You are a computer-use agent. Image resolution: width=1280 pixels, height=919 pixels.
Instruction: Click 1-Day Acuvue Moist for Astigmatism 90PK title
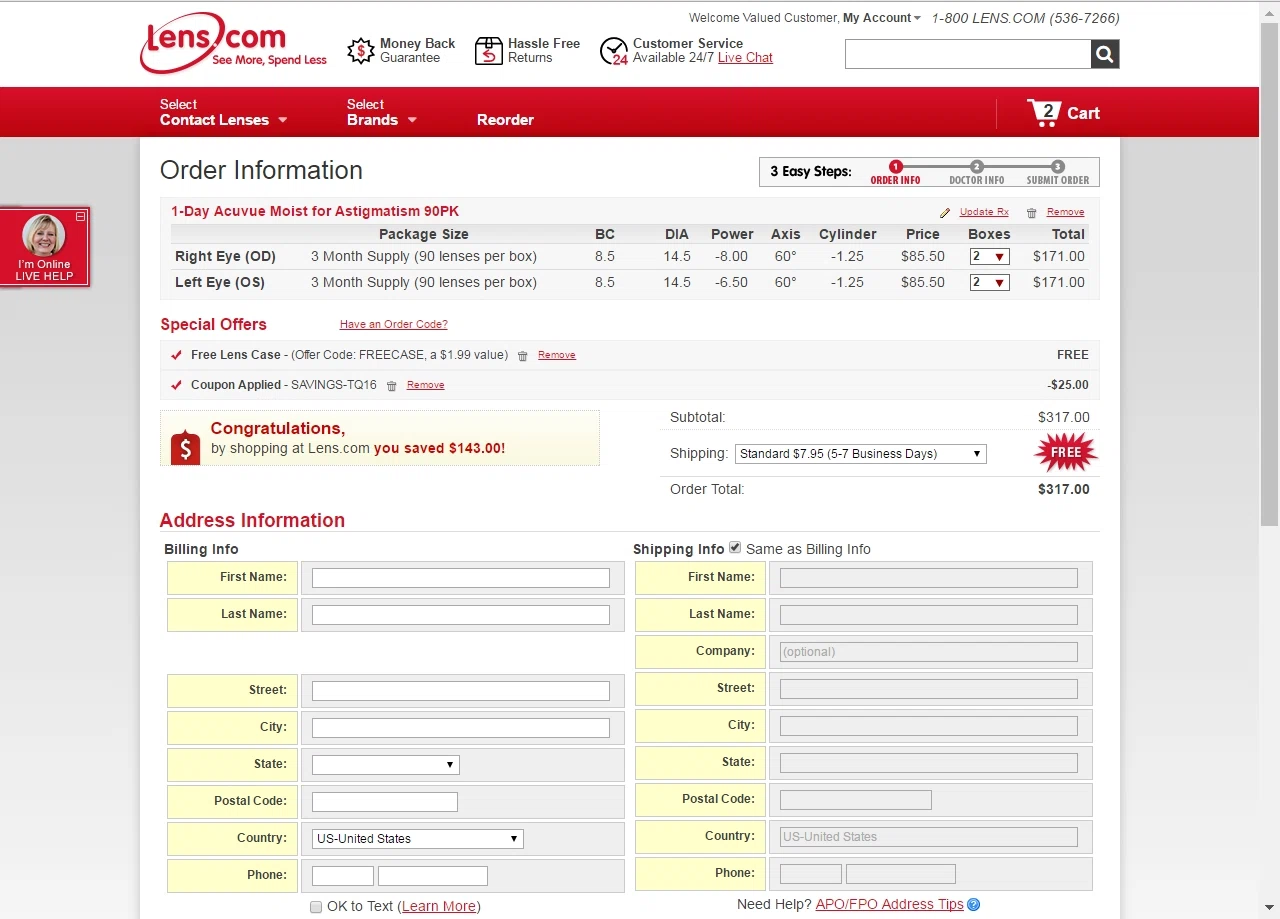[315, 212]
